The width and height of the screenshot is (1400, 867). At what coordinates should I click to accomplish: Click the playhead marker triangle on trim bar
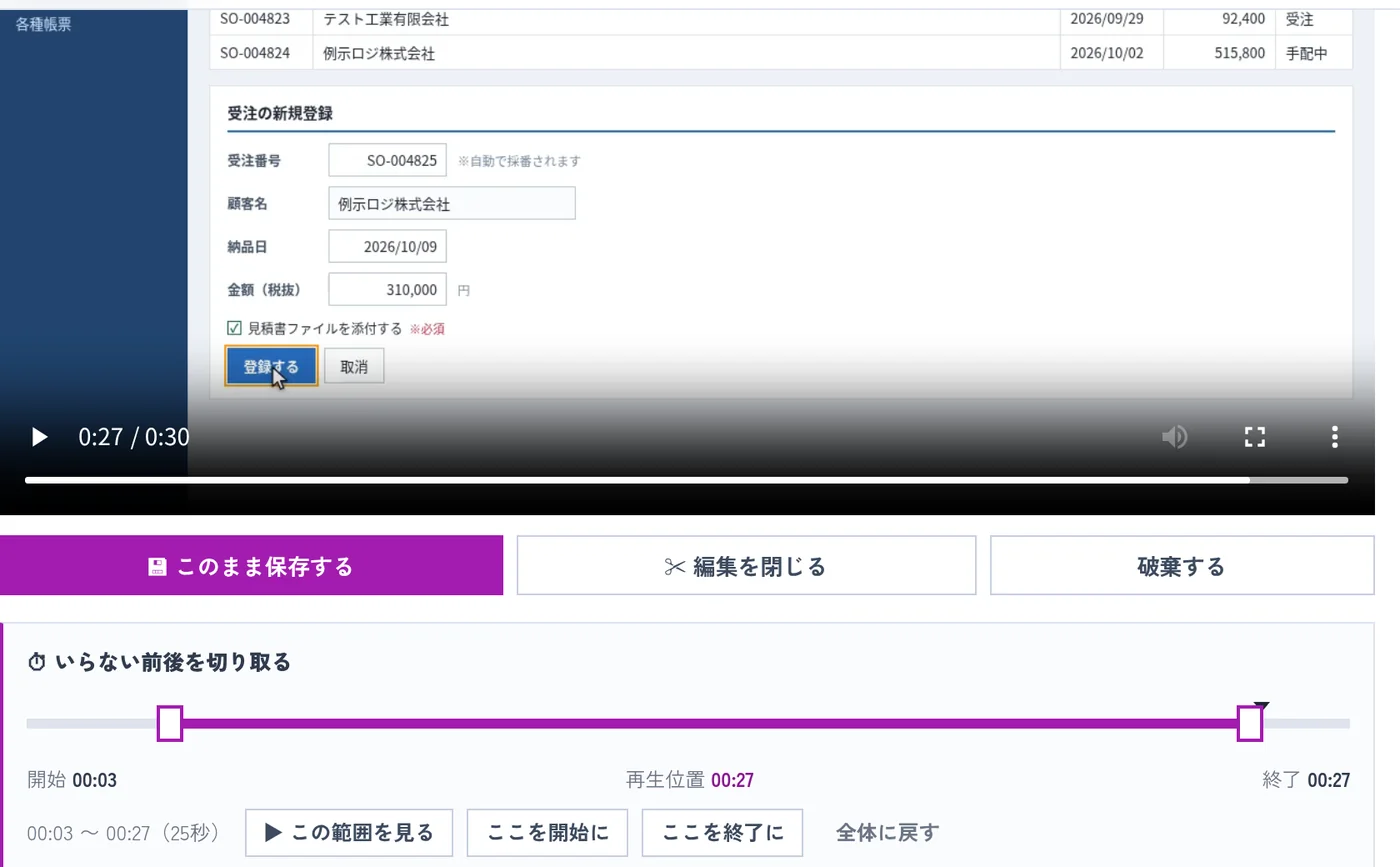pyautogui.click(x=1262, y=706)
